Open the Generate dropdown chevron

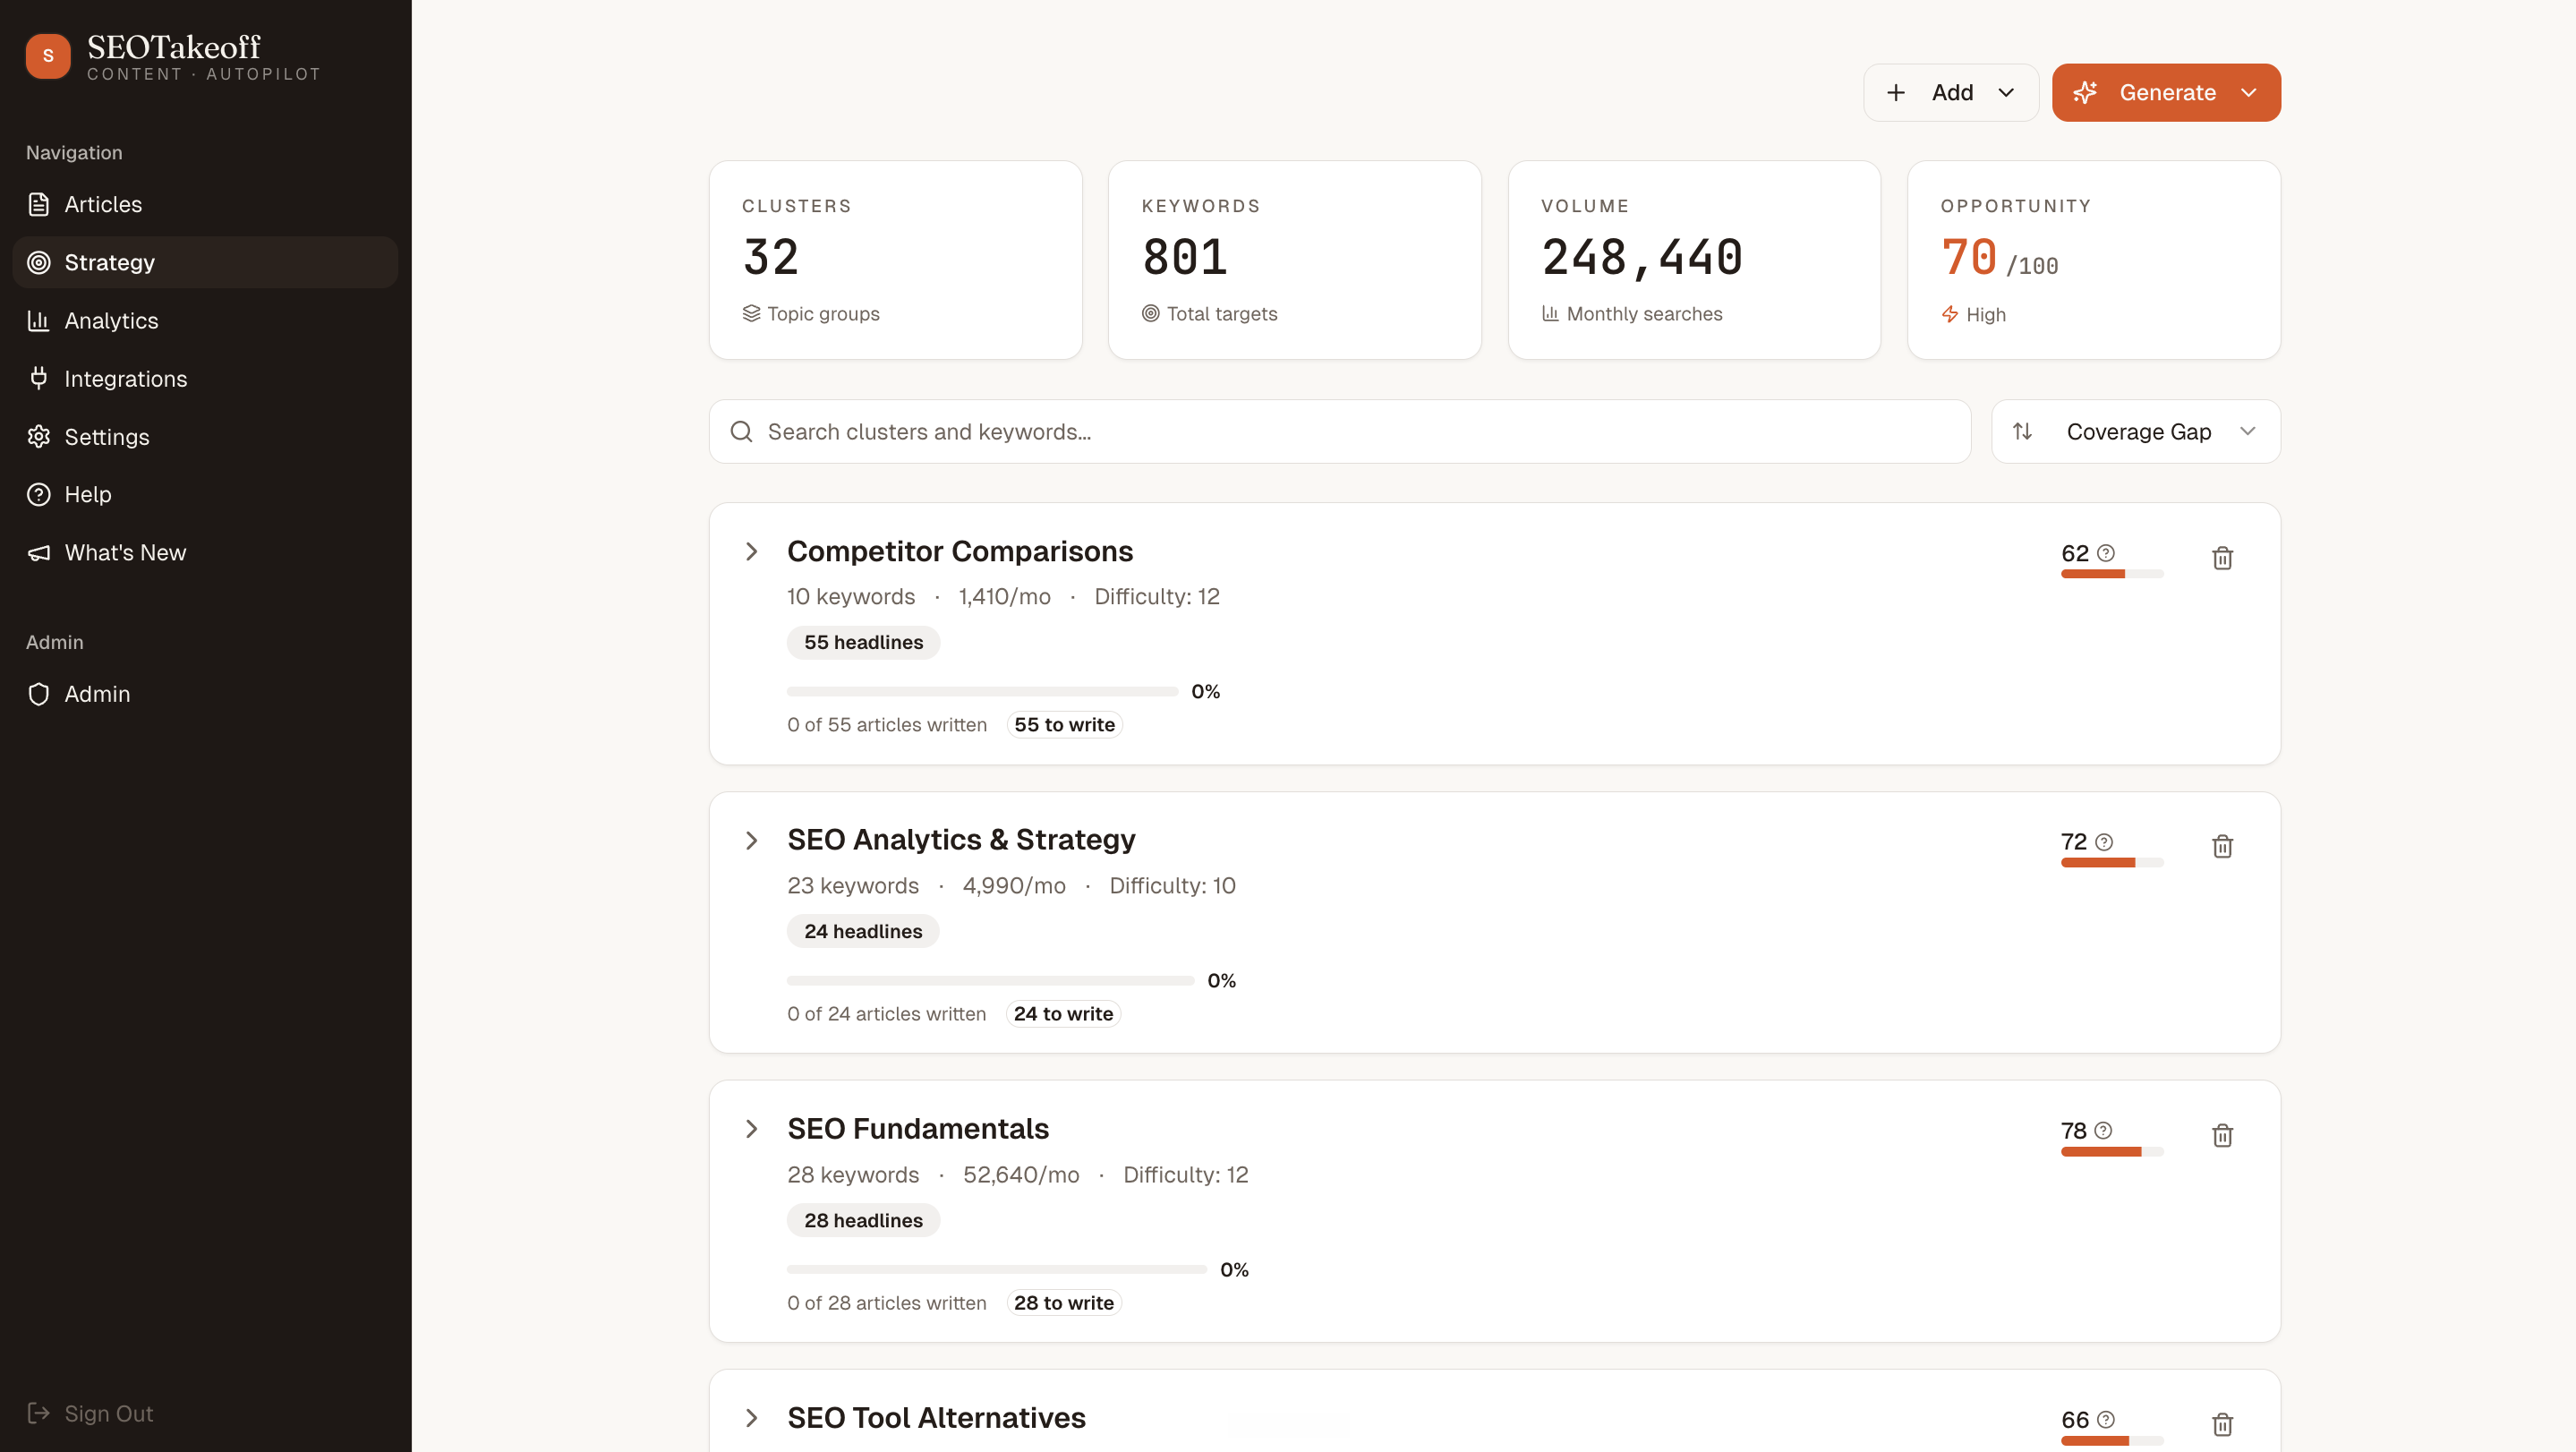point(2248,92)
